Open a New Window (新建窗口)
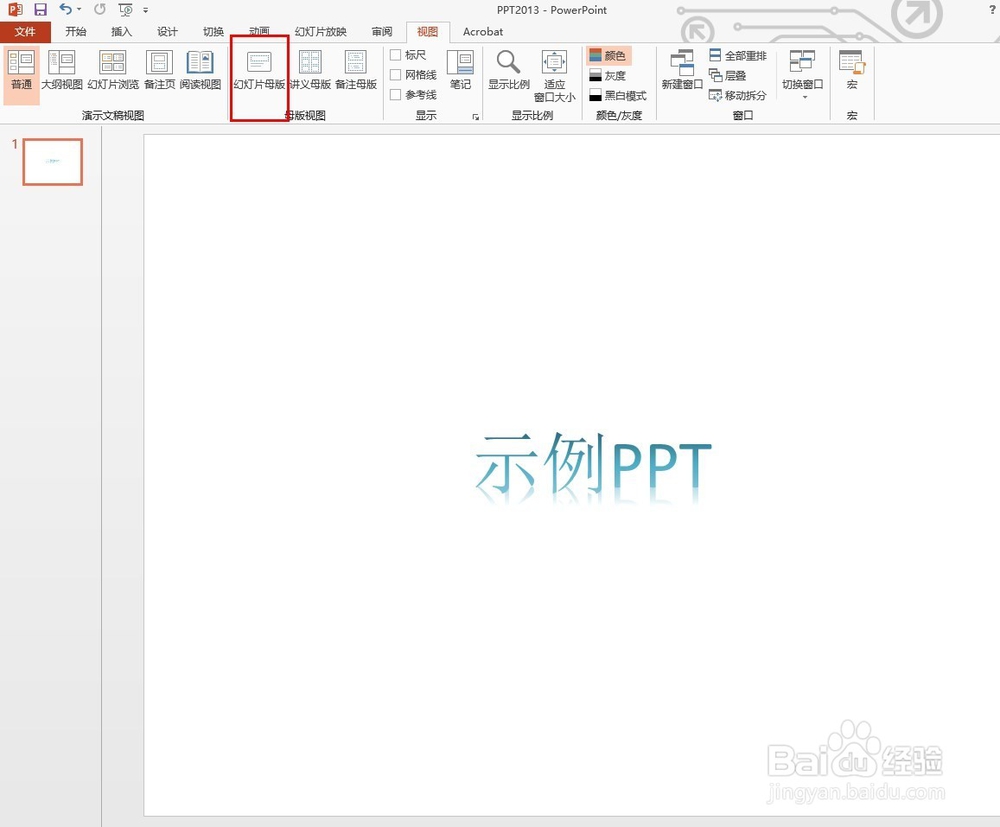The height and width of the screenshot is (827, 1000). [682, 71]
